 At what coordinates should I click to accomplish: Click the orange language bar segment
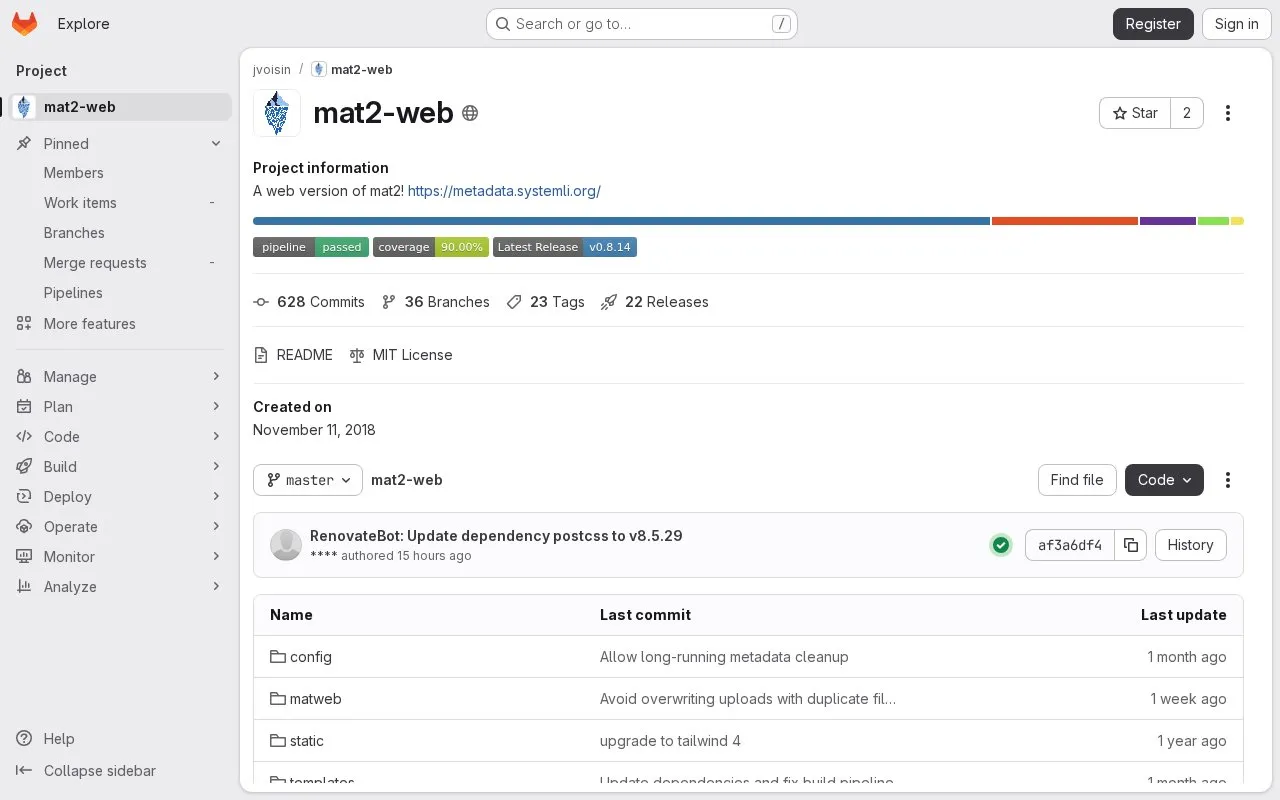[x=1065, y=221]
